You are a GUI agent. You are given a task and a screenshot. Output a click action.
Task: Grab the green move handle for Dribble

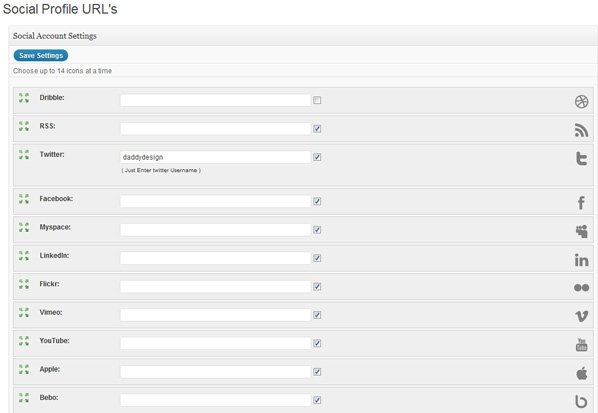click(24, 98)
